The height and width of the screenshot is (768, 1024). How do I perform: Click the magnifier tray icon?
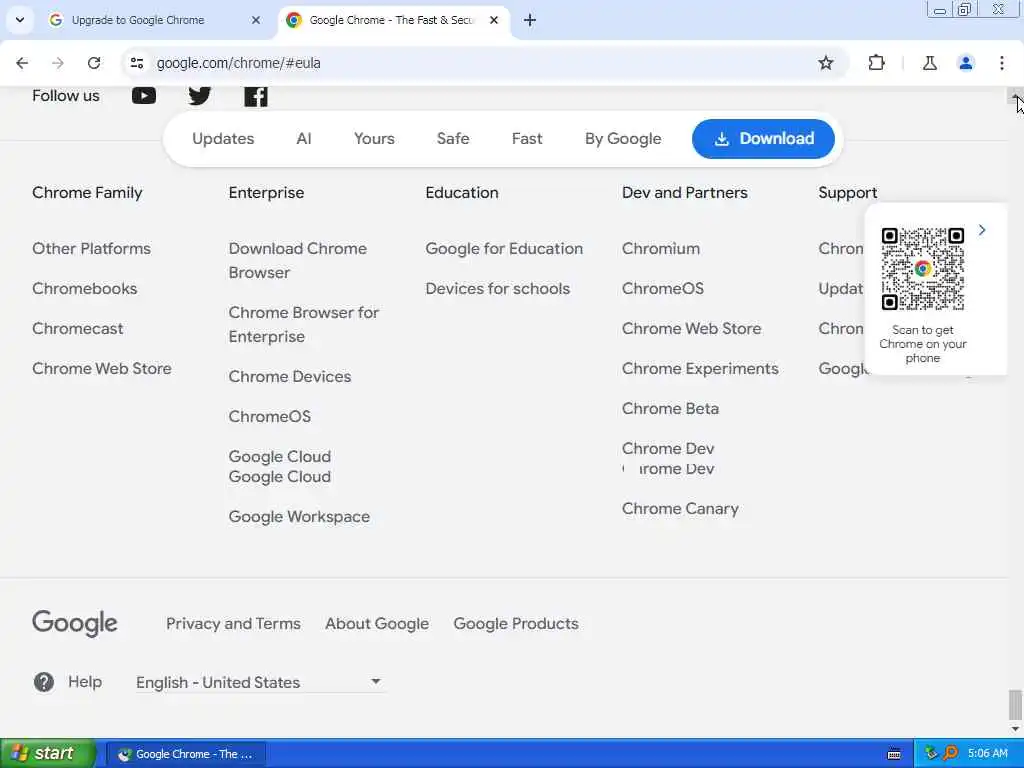(950, 754)
